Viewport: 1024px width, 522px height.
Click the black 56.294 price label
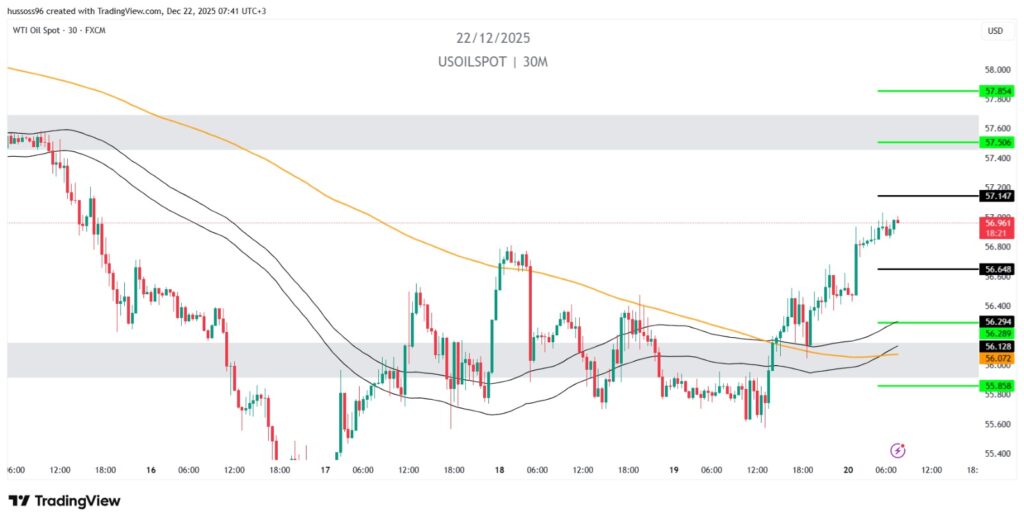998,322
